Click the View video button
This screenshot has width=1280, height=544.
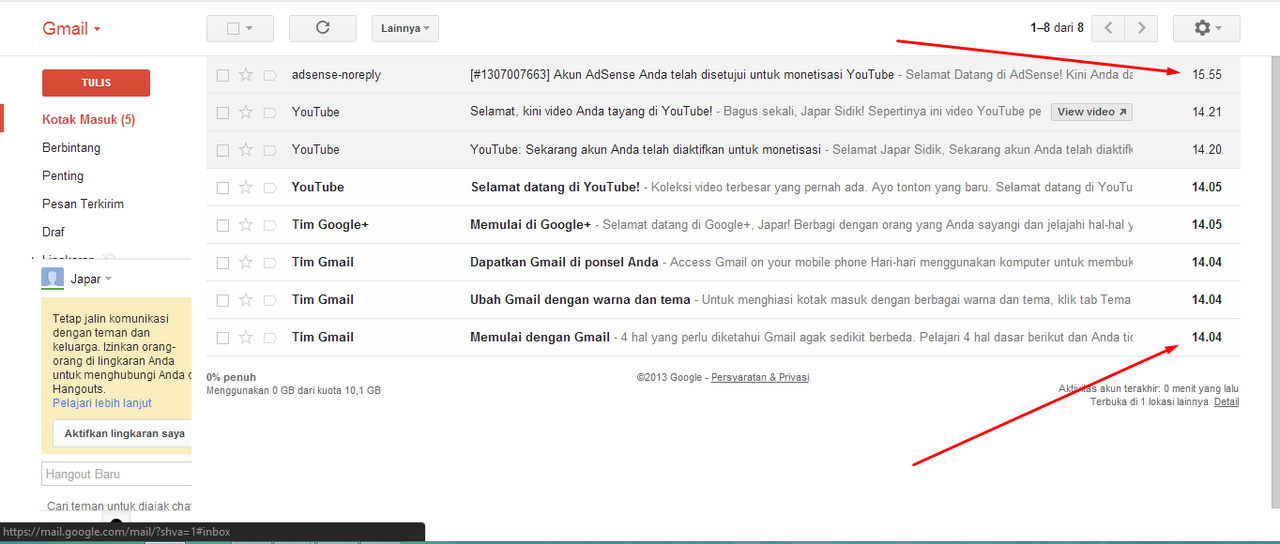click(1091, 112)
